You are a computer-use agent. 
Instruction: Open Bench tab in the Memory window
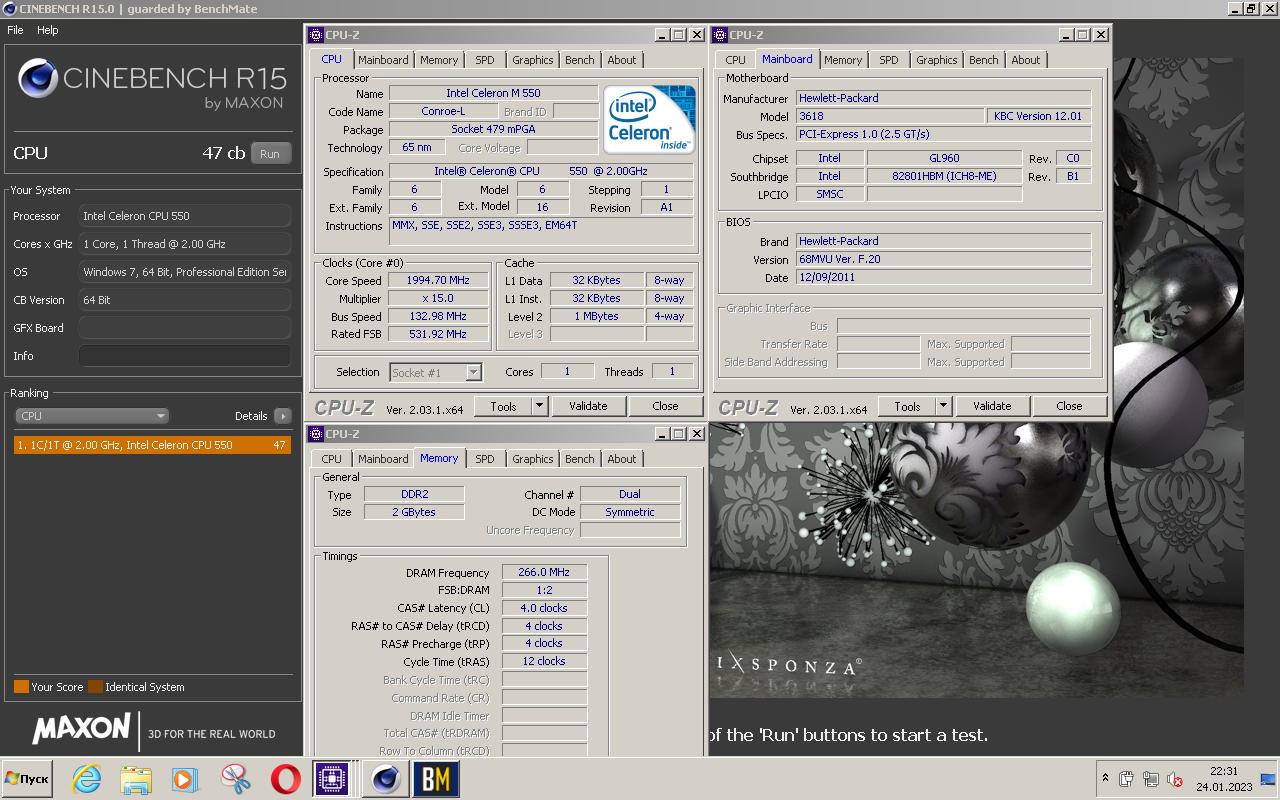(580, 459)
